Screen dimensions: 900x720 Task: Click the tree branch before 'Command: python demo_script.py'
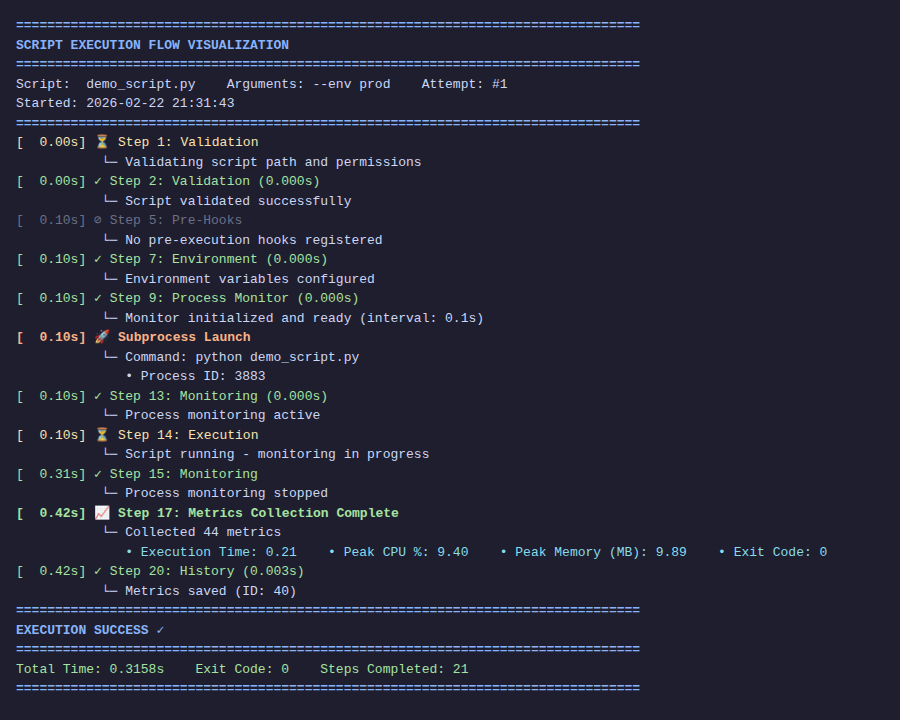(x=111, y=355)
